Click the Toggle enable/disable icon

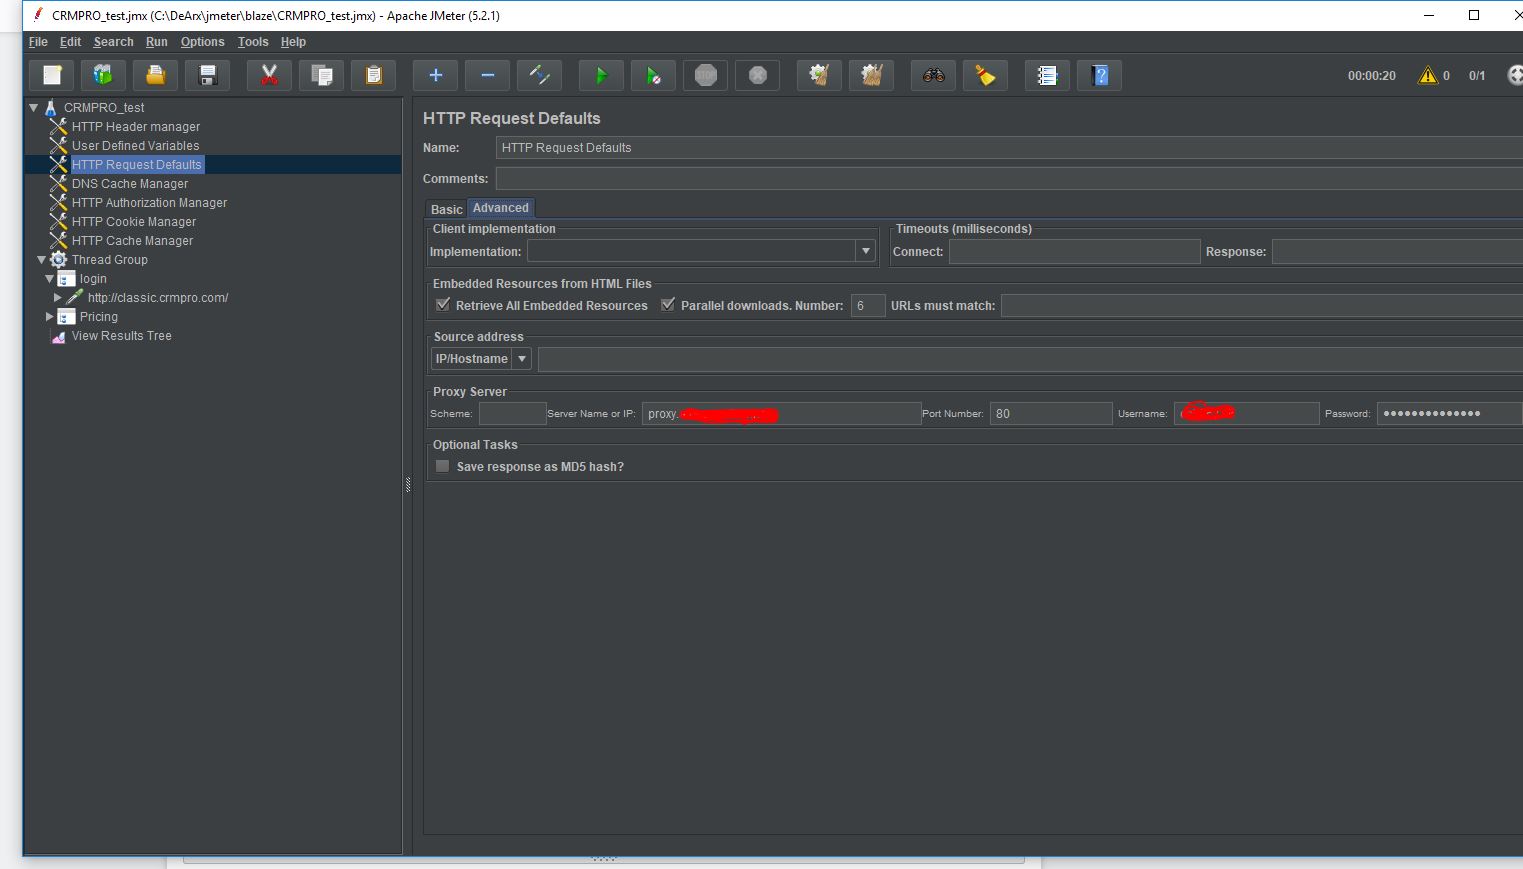539,75
